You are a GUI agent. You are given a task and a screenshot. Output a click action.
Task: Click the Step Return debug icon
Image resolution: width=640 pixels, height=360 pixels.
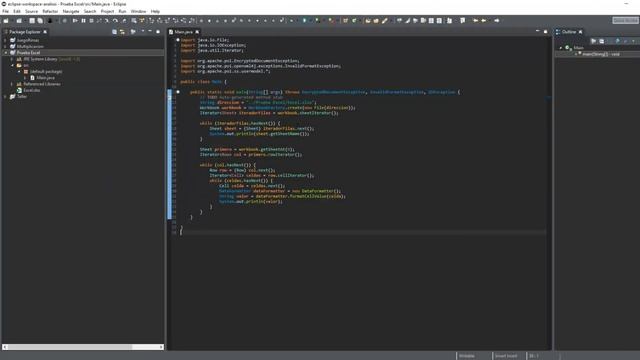(x=124, y=20)
